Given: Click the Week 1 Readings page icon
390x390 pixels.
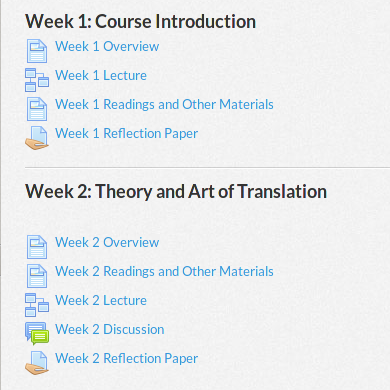Looking at the screenshot, I should (37, 109).
